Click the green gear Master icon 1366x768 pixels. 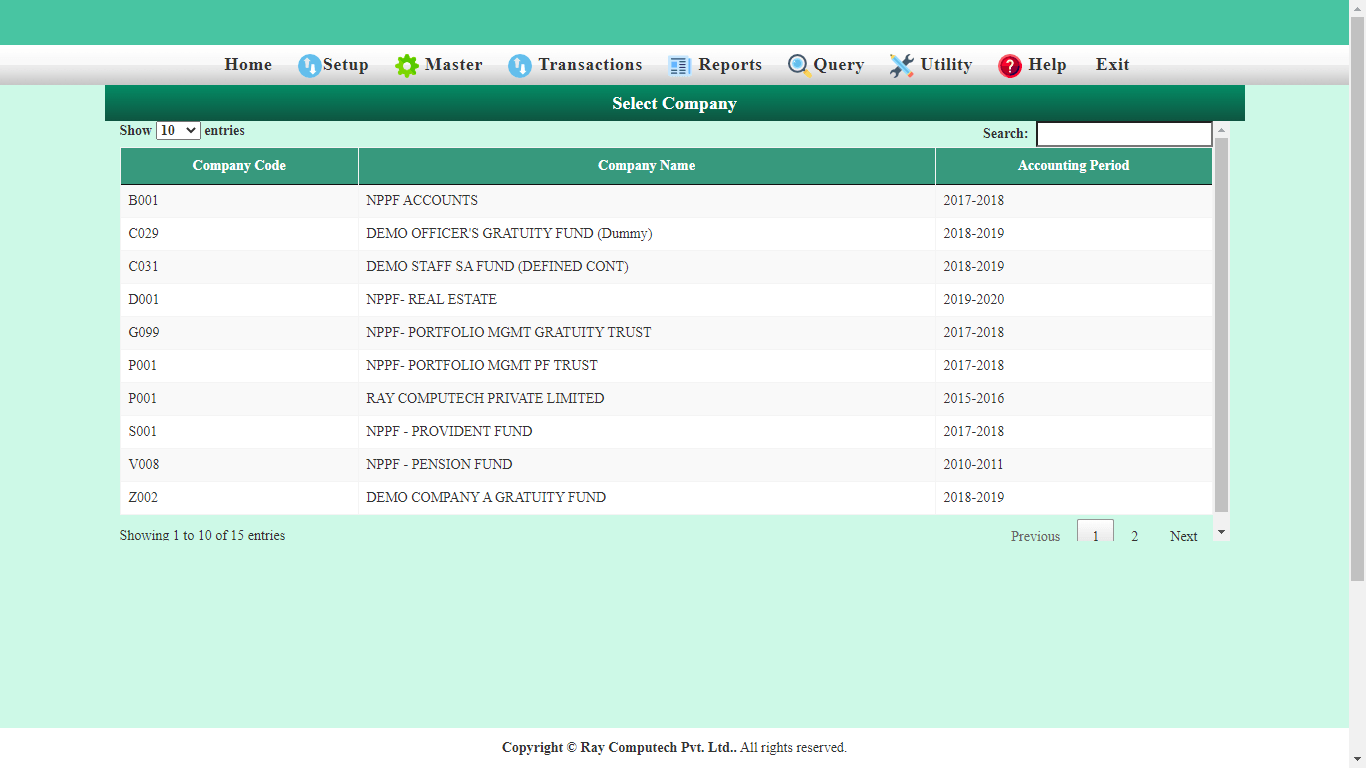(x=407, y=66)
